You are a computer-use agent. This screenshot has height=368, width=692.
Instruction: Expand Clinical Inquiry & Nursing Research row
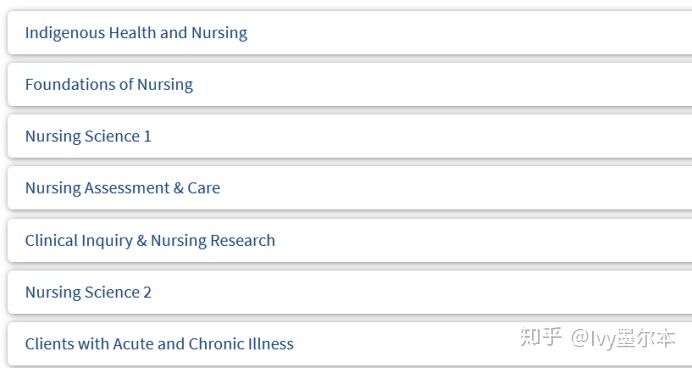pos(350,240)
